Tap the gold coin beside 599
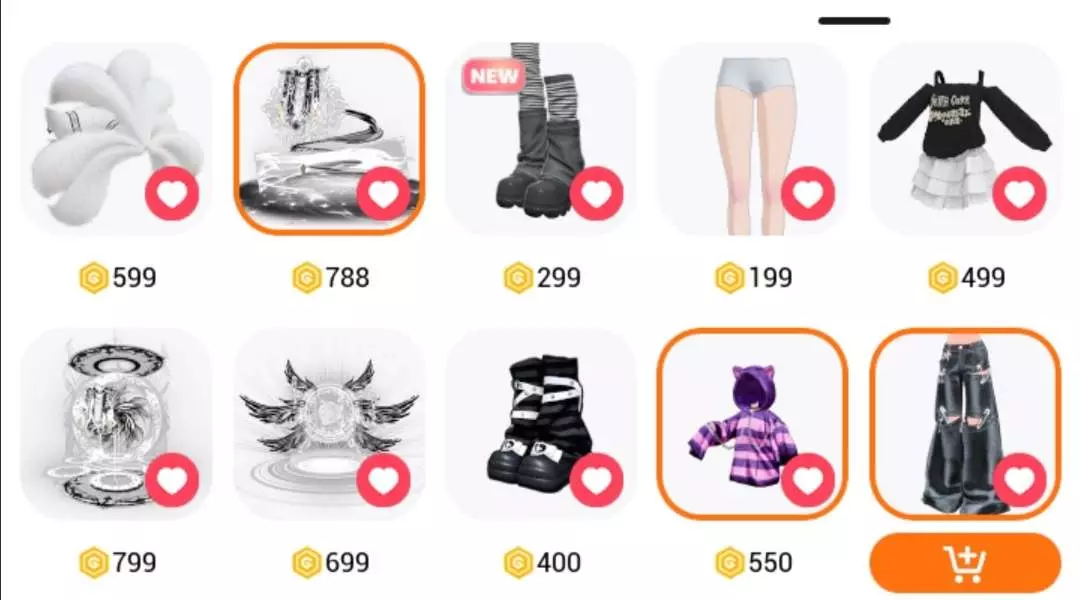This screenshot has width=1080, height=600. click(x=94, y=278)
